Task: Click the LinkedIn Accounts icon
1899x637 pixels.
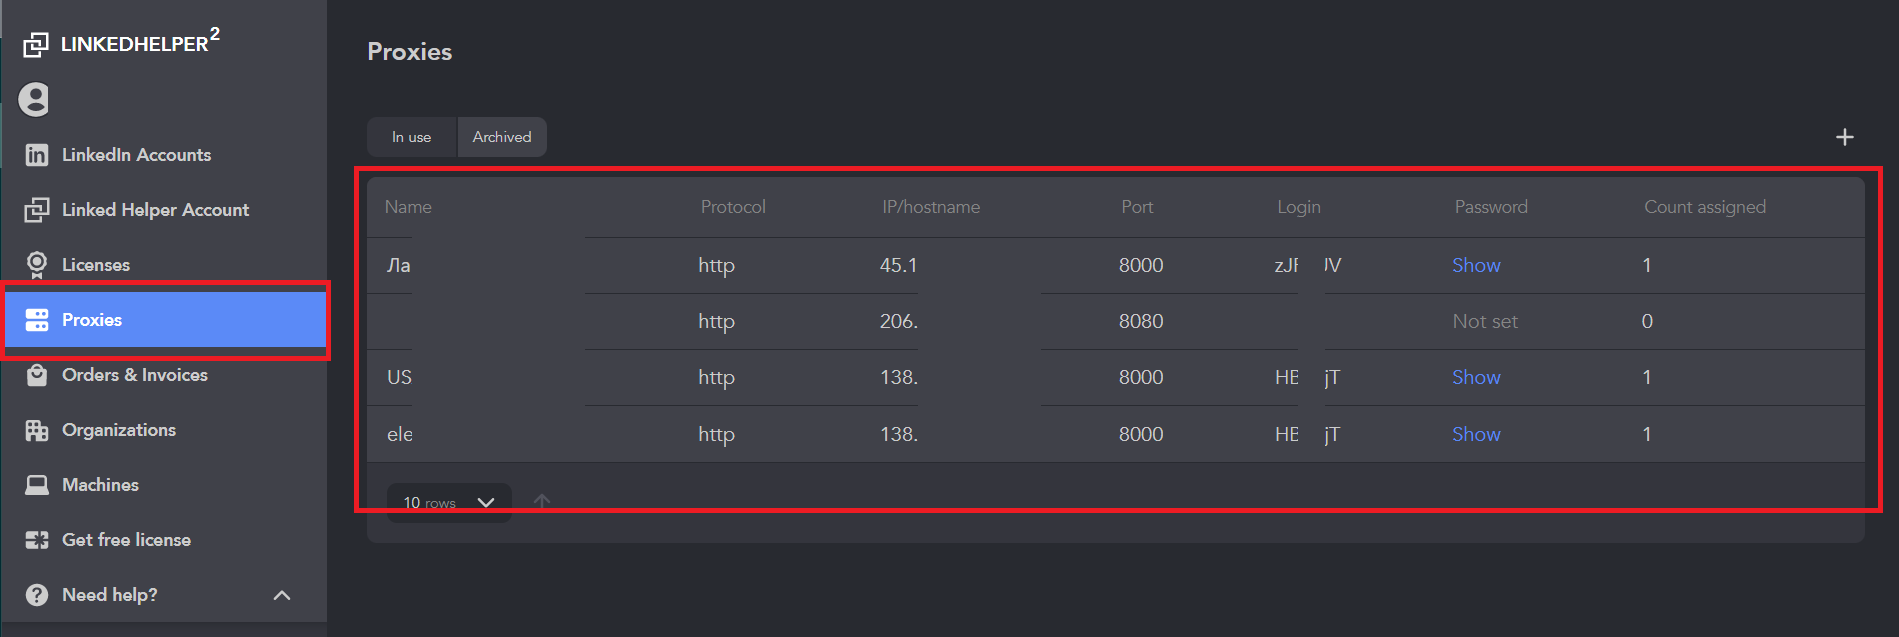Action: [37, 155]
